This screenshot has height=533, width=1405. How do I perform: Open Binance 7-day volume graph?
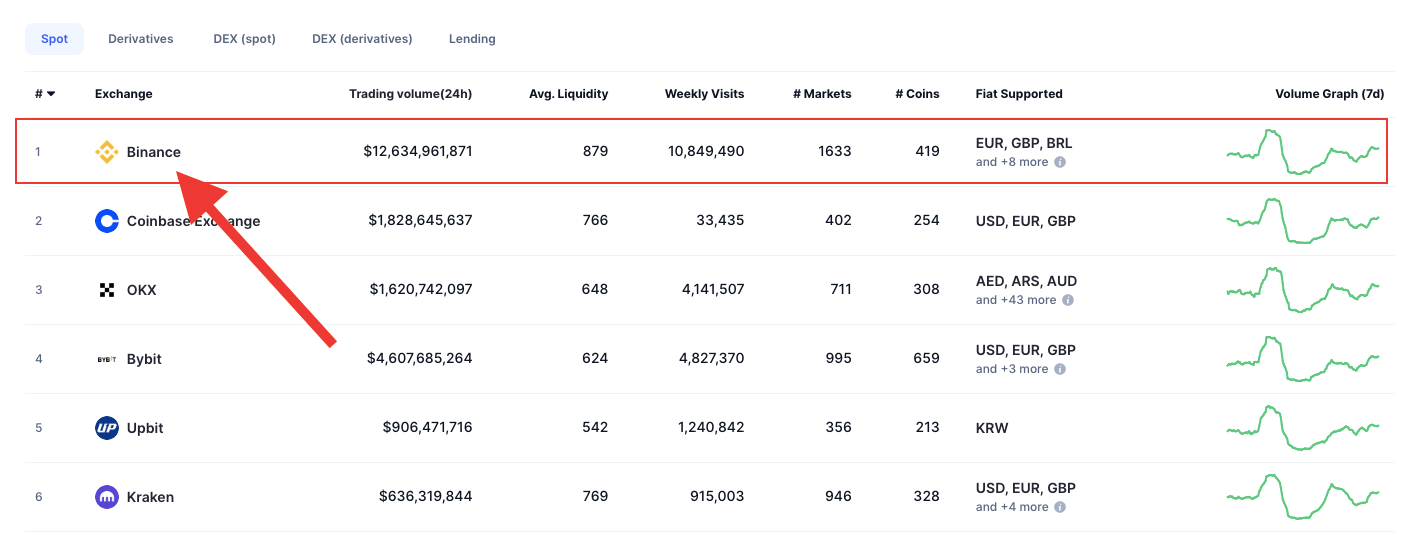pyautogui.click(x=1304, y=152)
